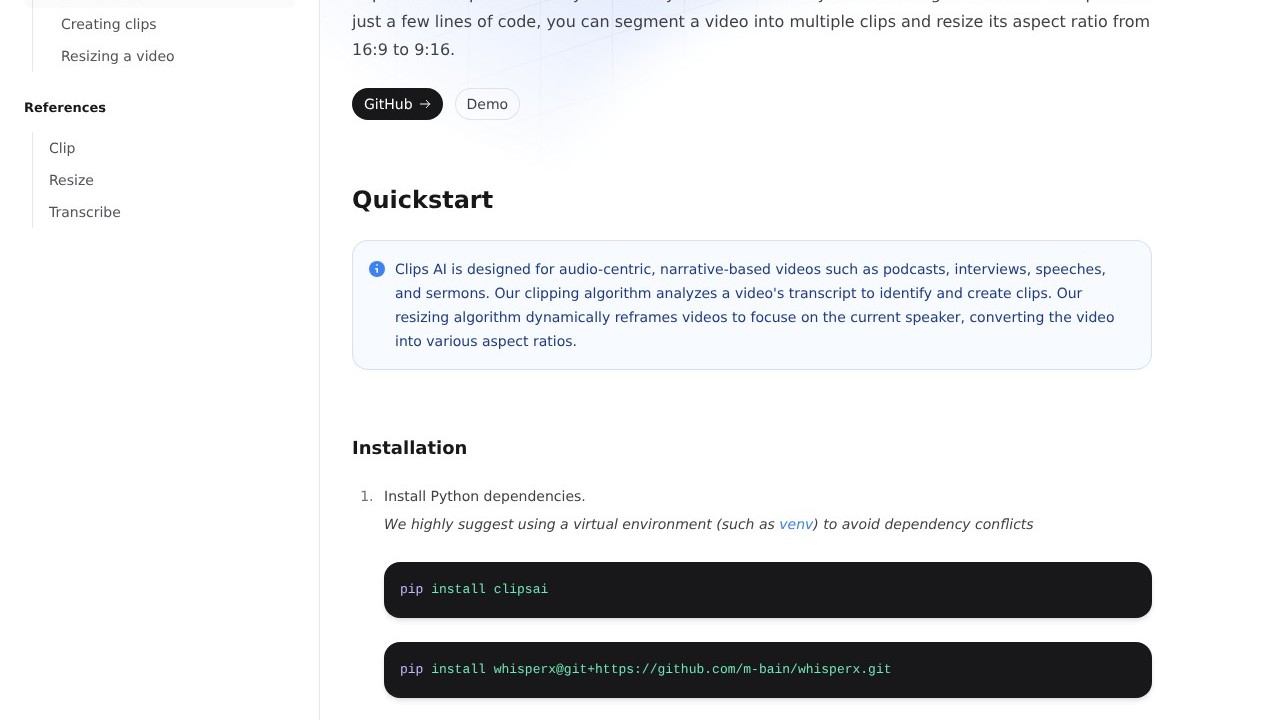
Task: Click the list number 1 marker
Action: (366, 496)
